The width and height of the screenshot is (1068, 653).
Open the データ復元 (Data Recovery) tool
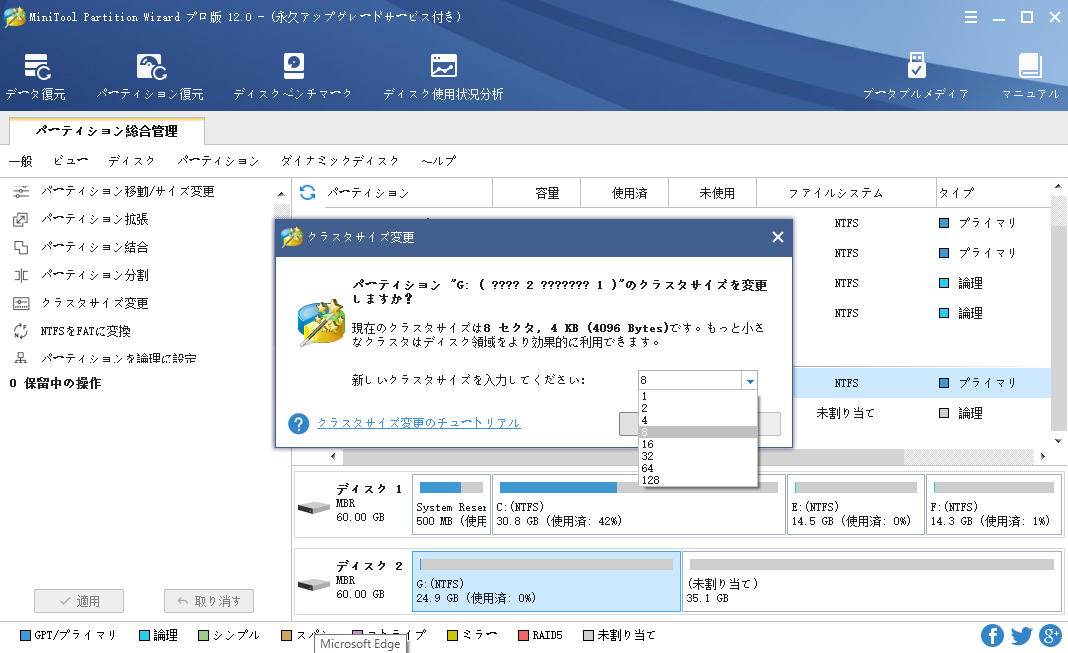click(36, 77)
